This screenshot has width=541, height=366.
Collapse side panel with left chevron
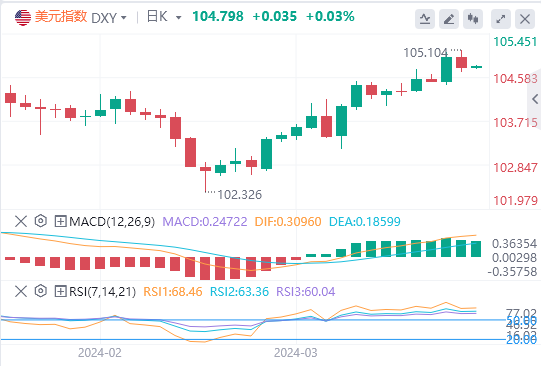[535, 99]
